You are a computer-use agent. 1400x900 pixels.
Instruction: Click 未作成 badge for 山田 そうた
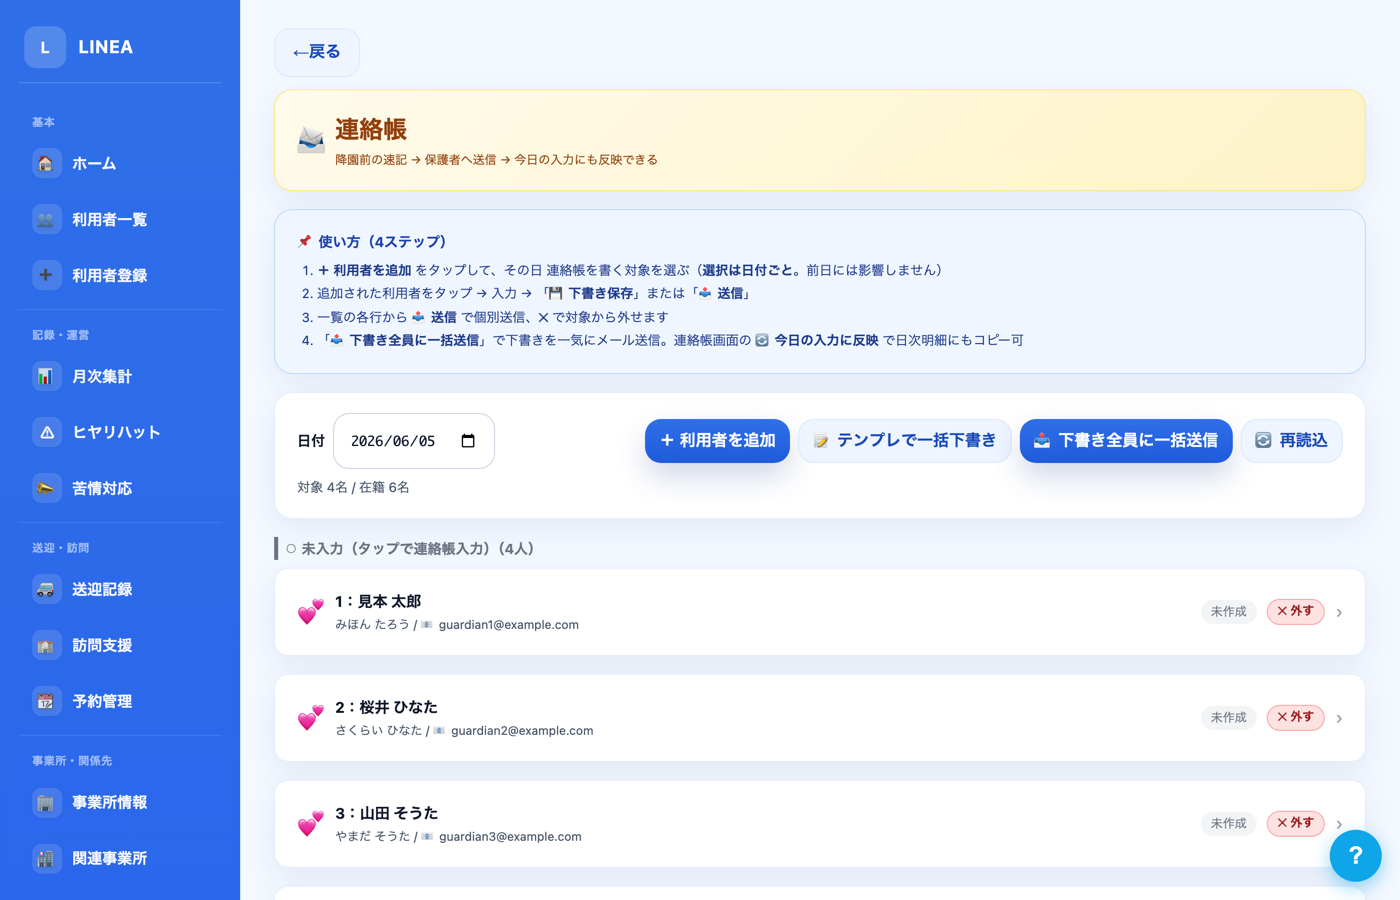1228,823
